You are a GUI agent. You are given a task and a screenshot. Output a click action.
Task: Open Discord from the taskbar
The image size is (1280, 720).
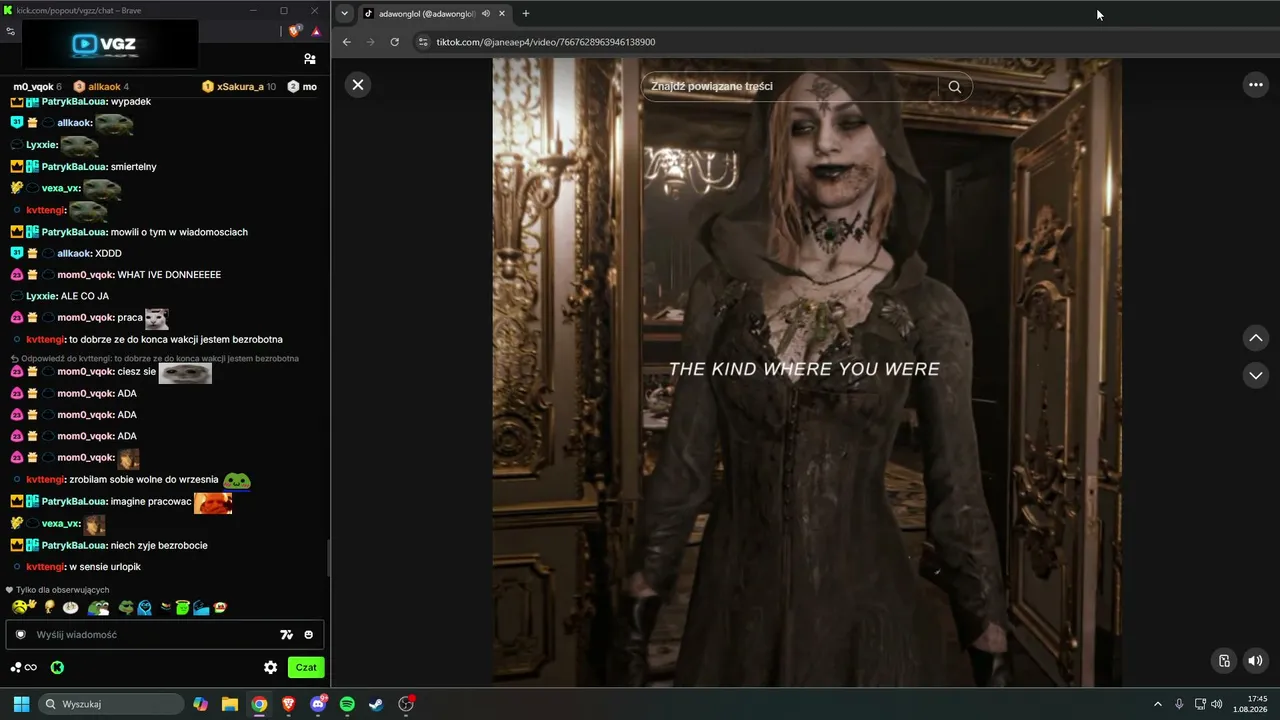tap(318, 704)
